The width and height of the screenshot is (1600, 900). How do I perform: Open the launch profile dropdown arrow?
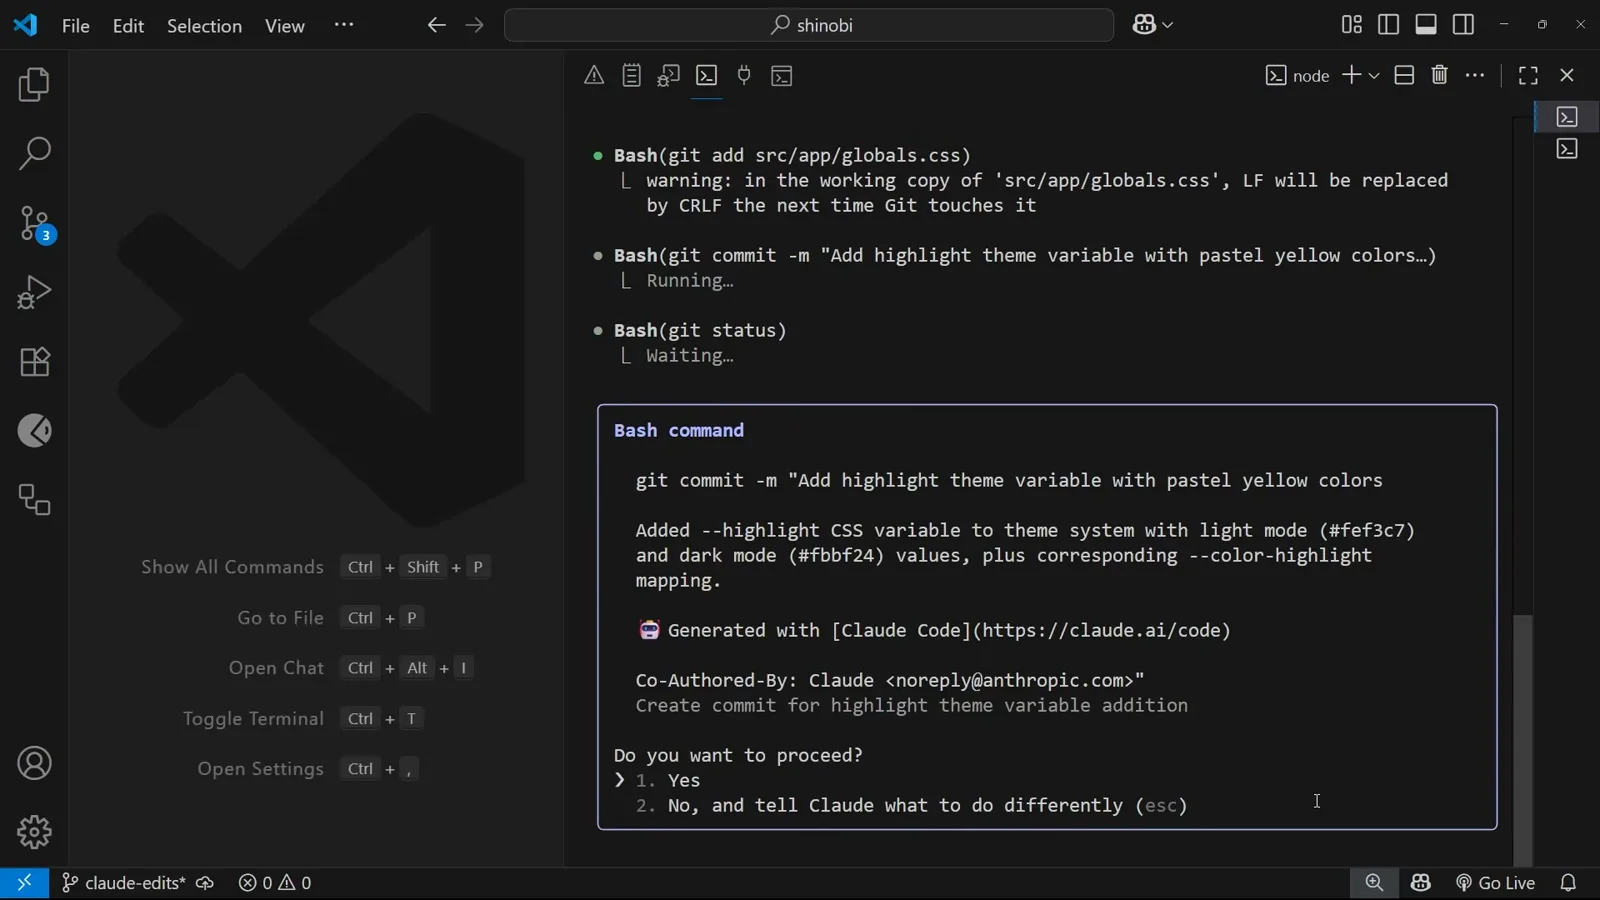click(x=1374, y=75)
